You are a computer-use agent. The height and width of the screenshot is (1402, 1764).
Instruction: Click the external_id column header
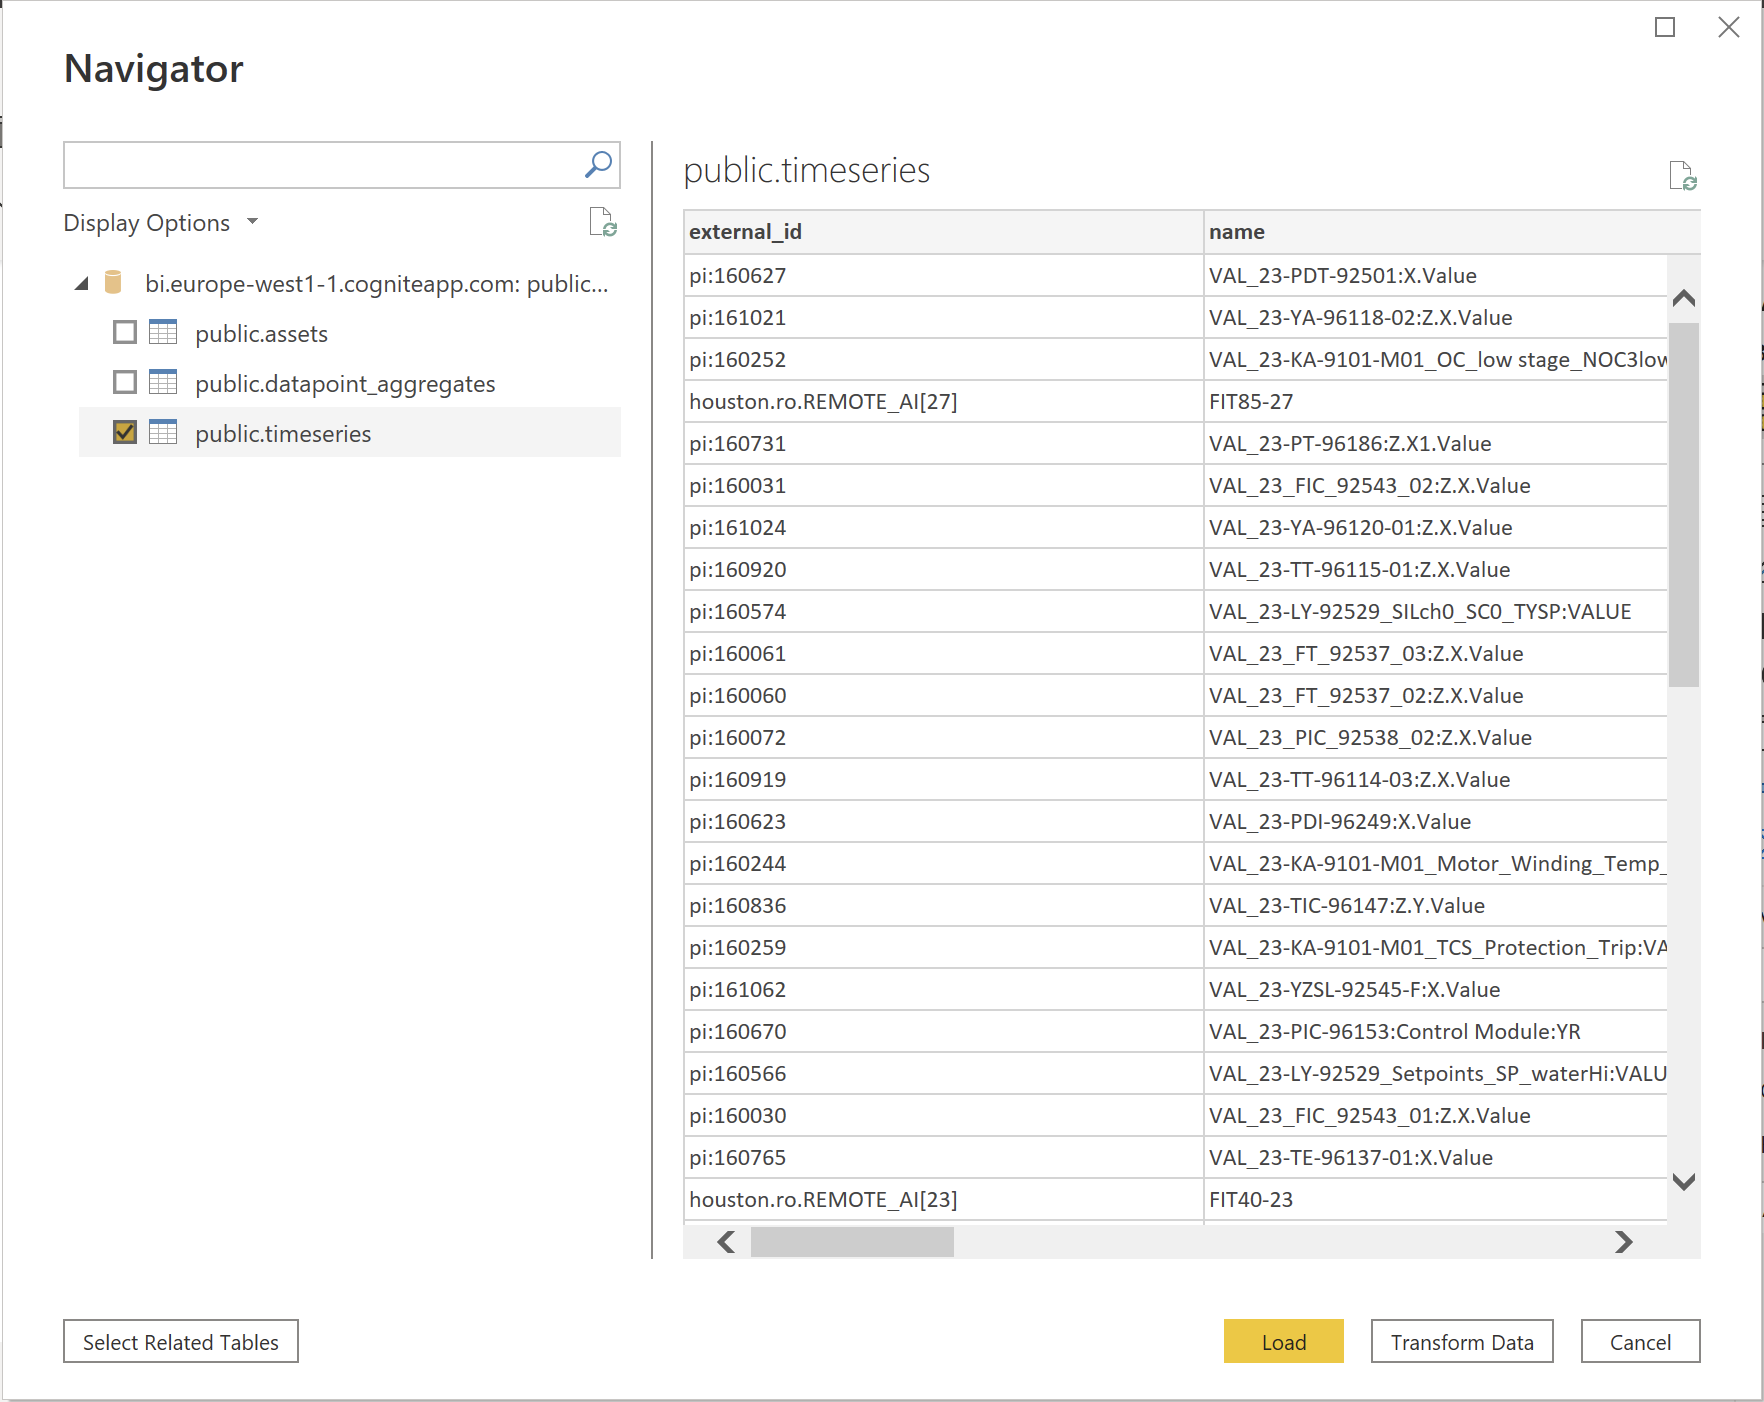click(744, 231)
